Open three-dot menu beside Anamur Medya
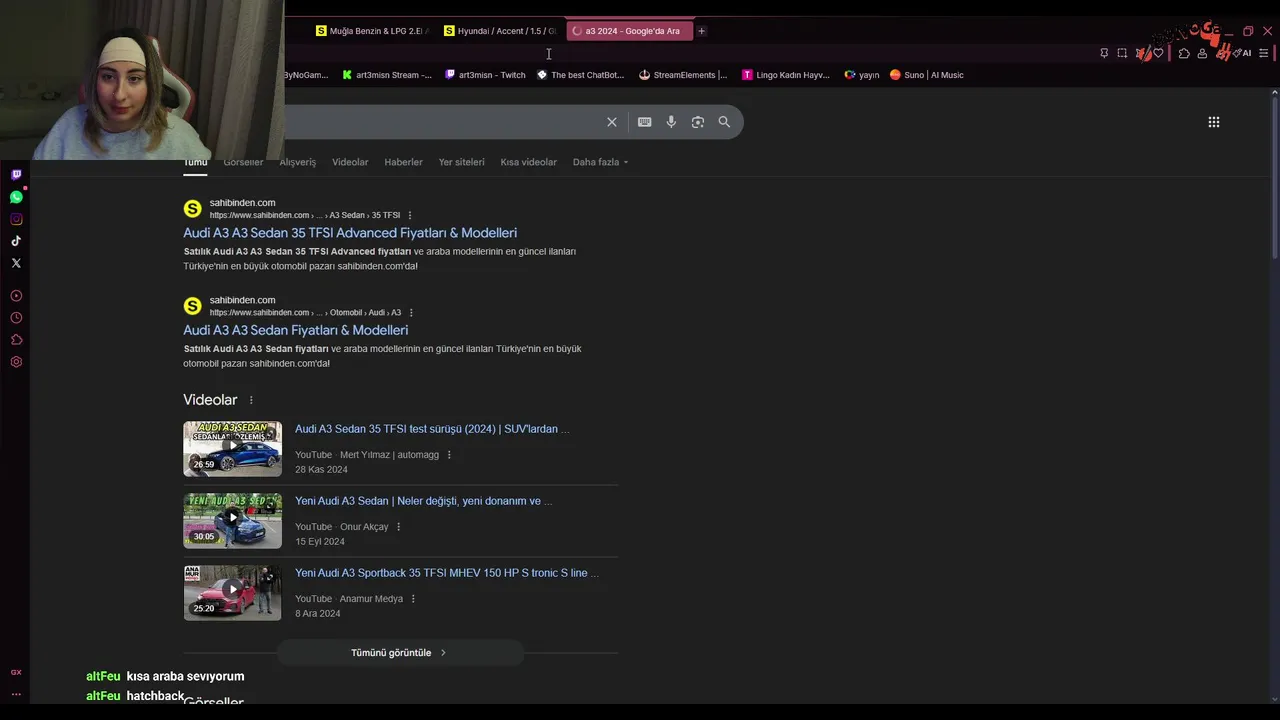The width and height of the screenshot is (1280, 720). 413,599
